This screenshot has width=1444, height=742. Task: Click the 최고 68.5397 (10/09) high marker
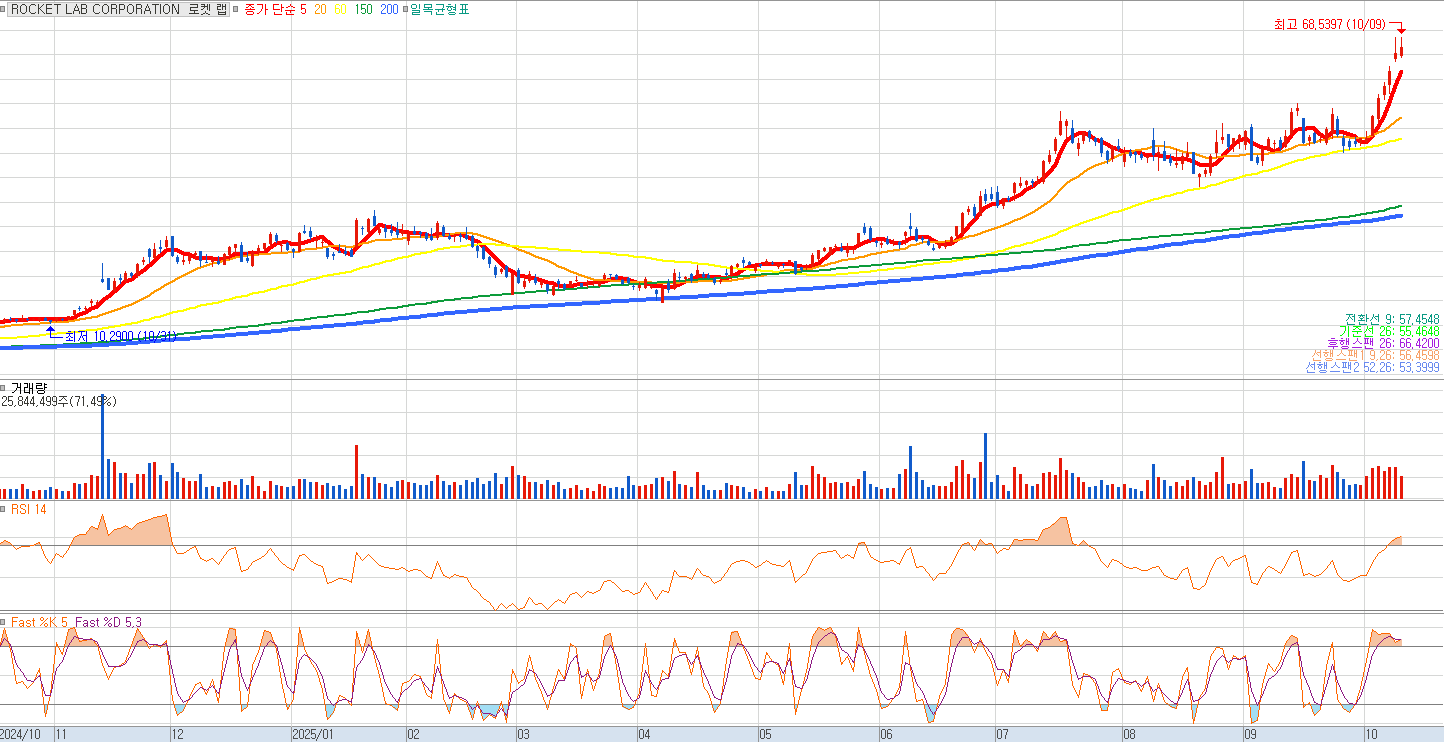[1331, 24]
